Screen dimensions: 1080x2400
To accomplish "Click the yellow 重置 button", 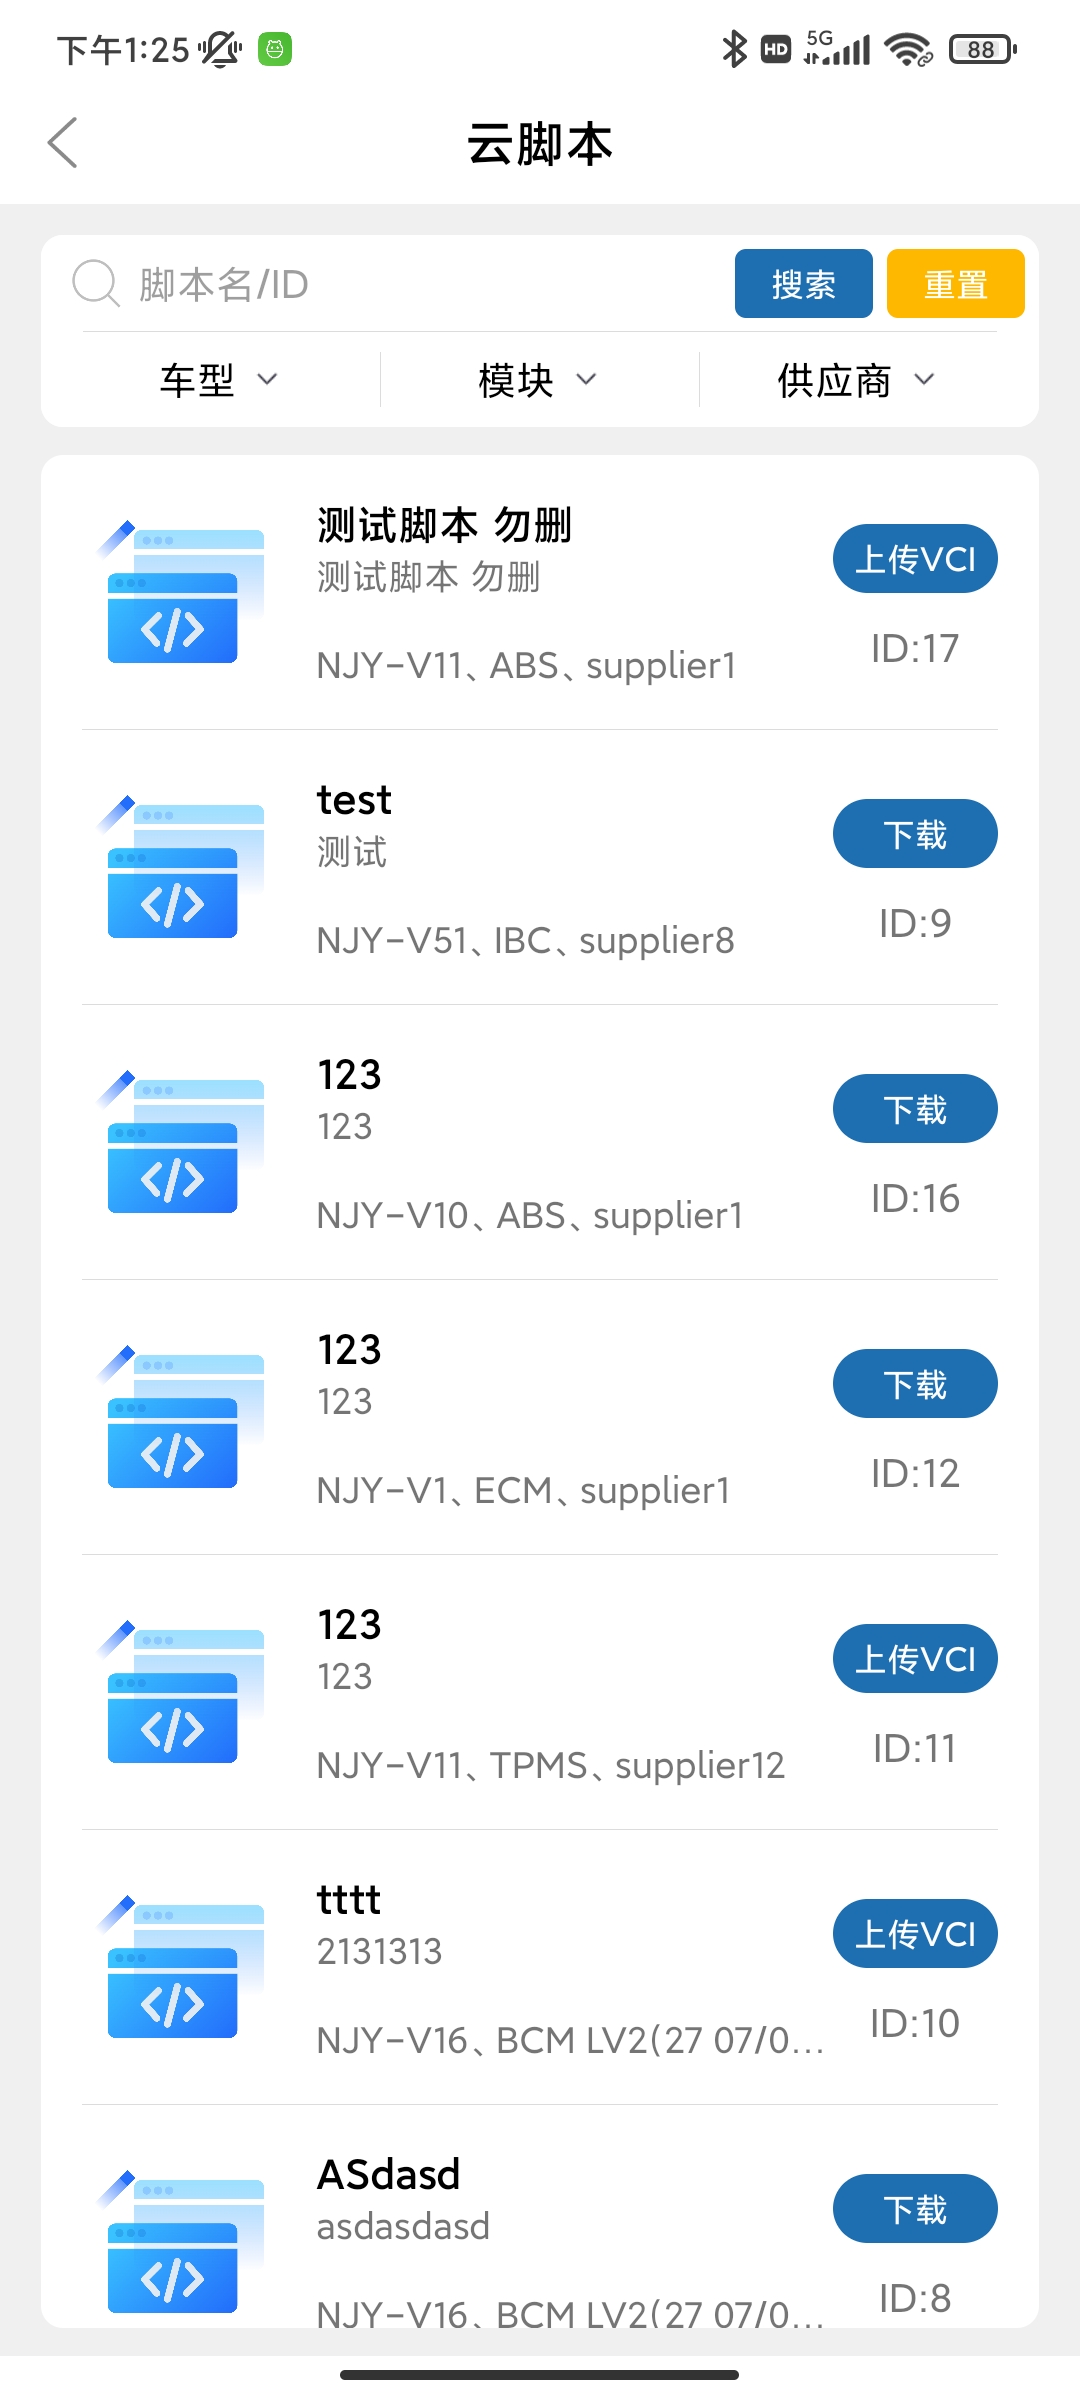I will [x=956, y=284].
